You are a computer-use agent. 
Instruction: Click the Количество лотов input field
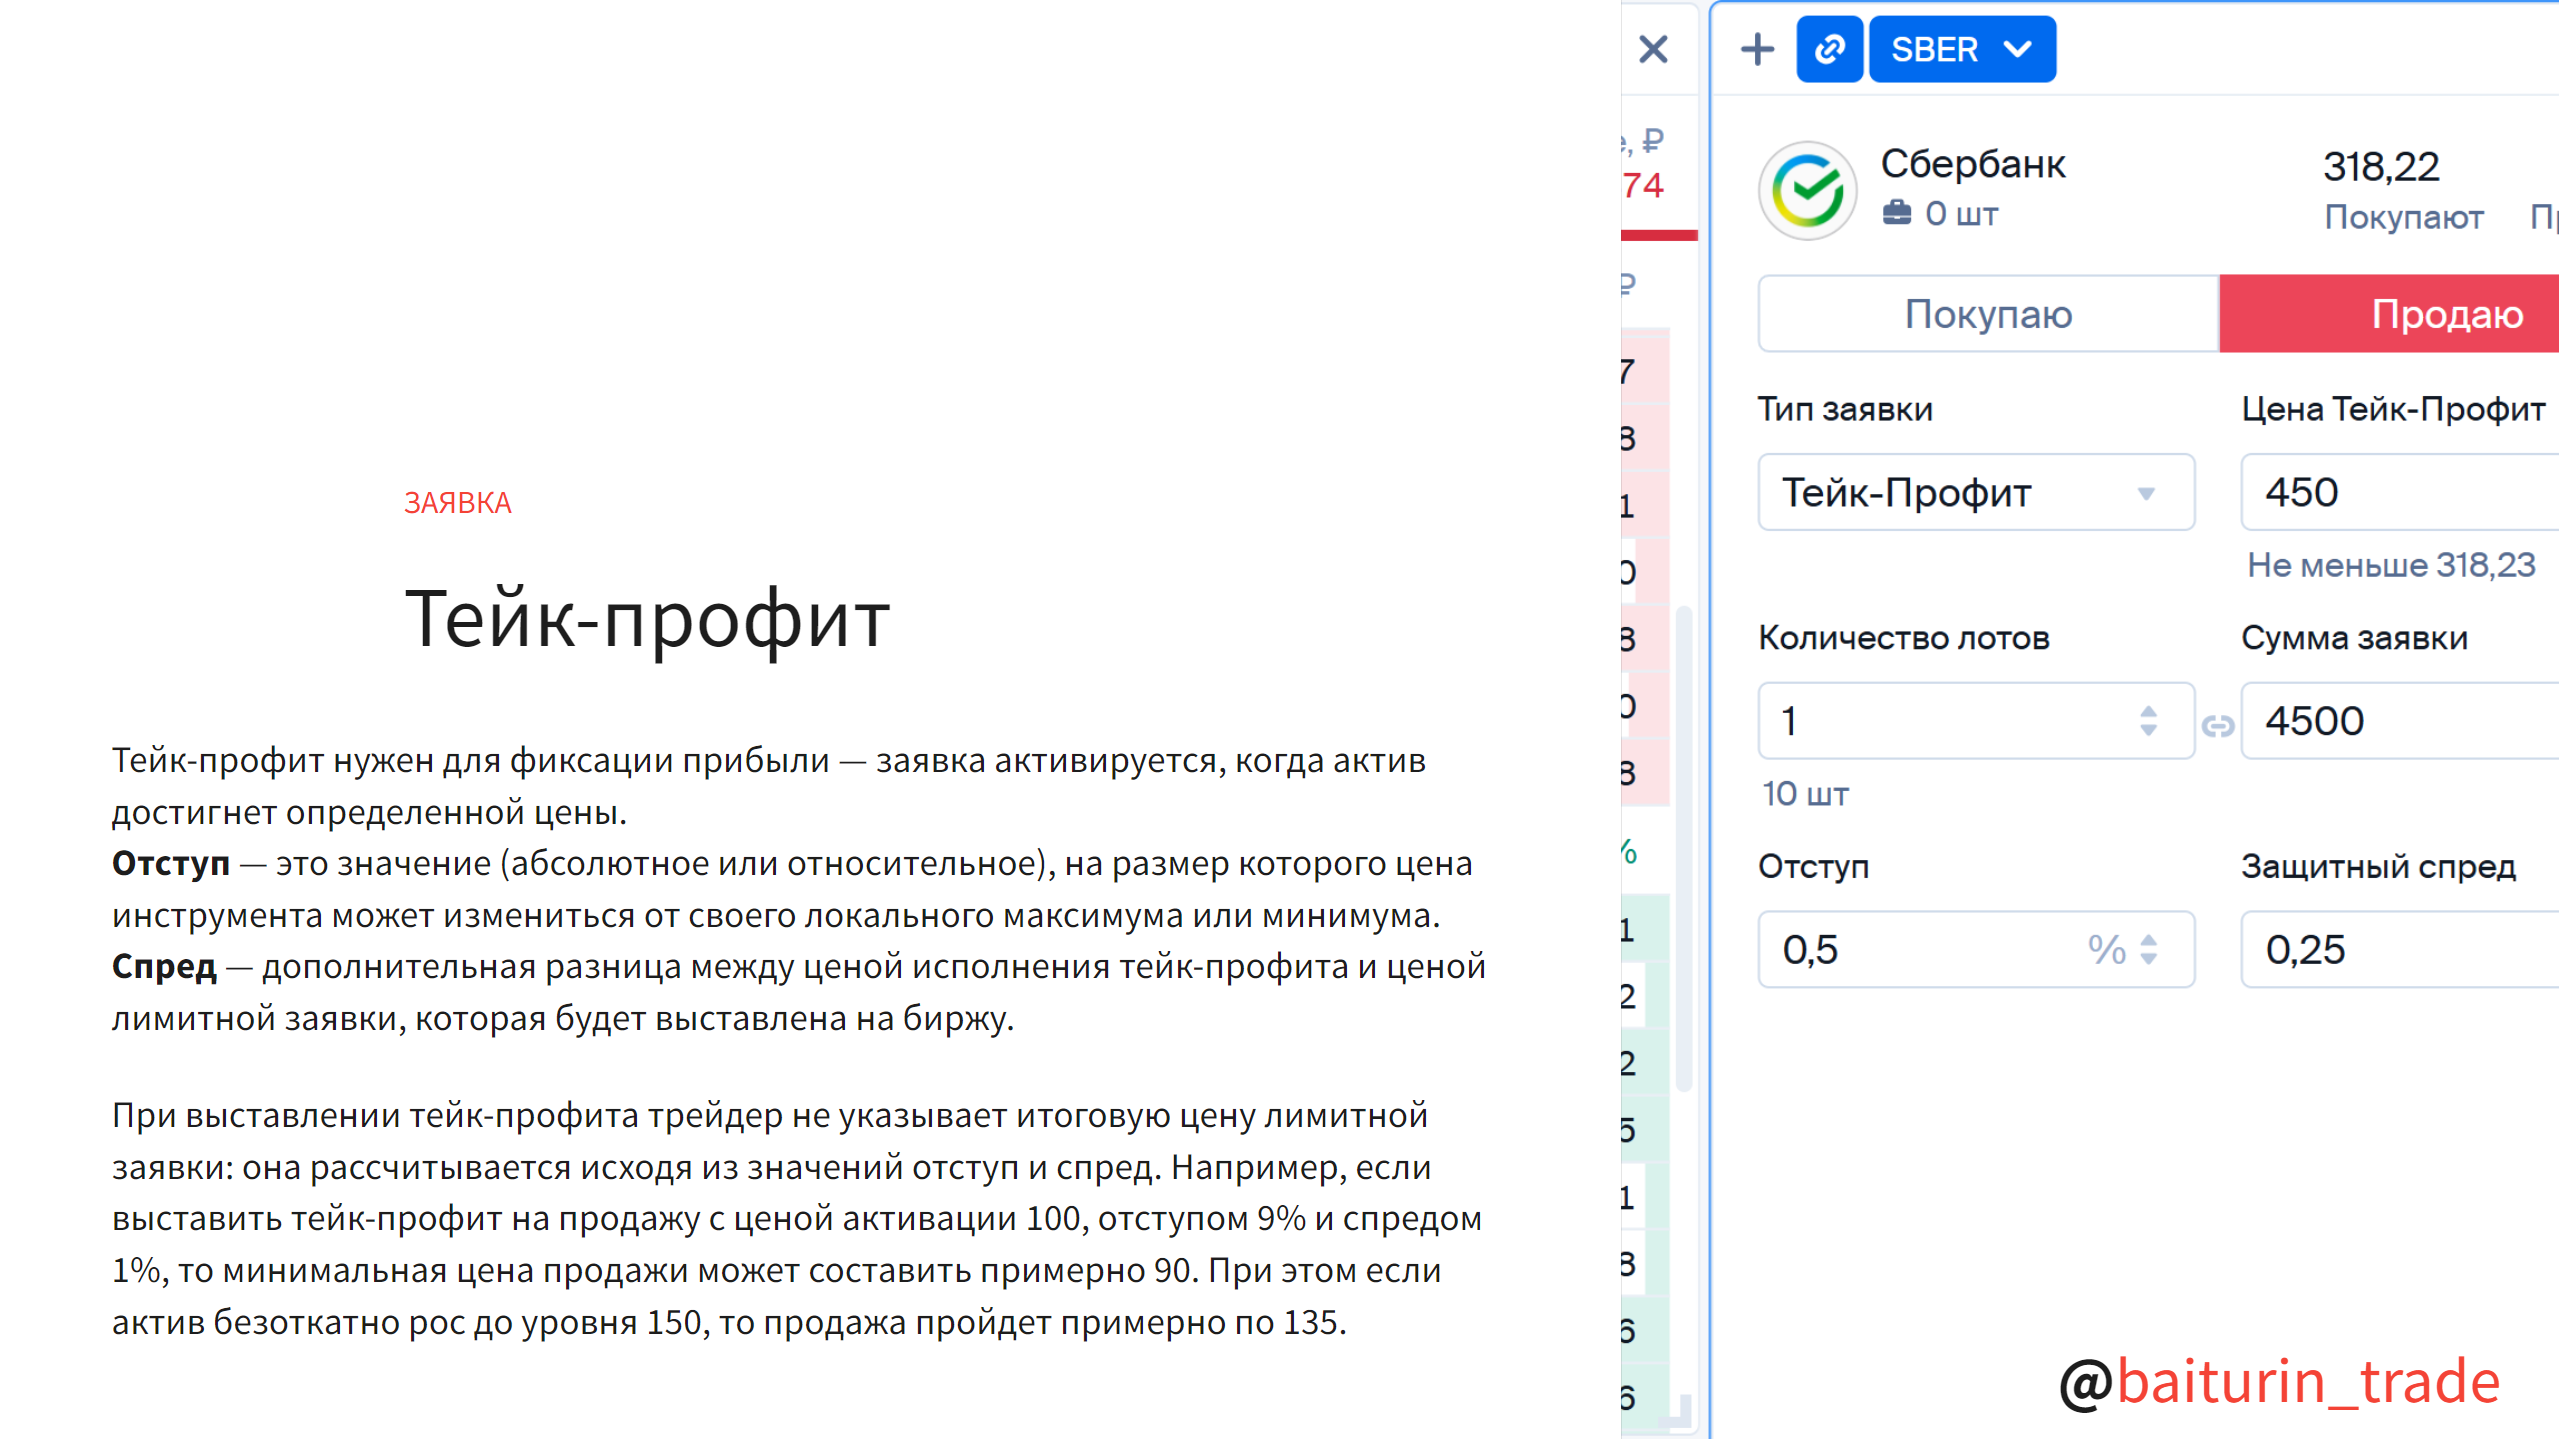click(1976, 721)
